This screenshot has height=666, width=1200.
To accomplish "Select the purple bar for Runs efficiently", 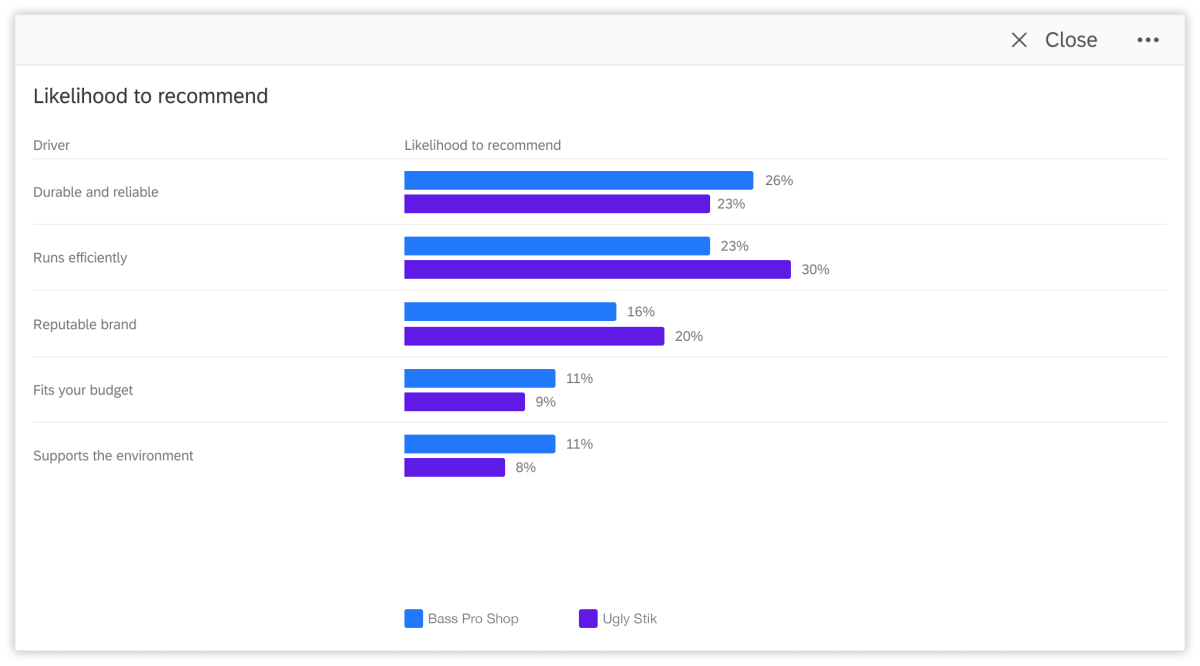I will tap(597, 269).
